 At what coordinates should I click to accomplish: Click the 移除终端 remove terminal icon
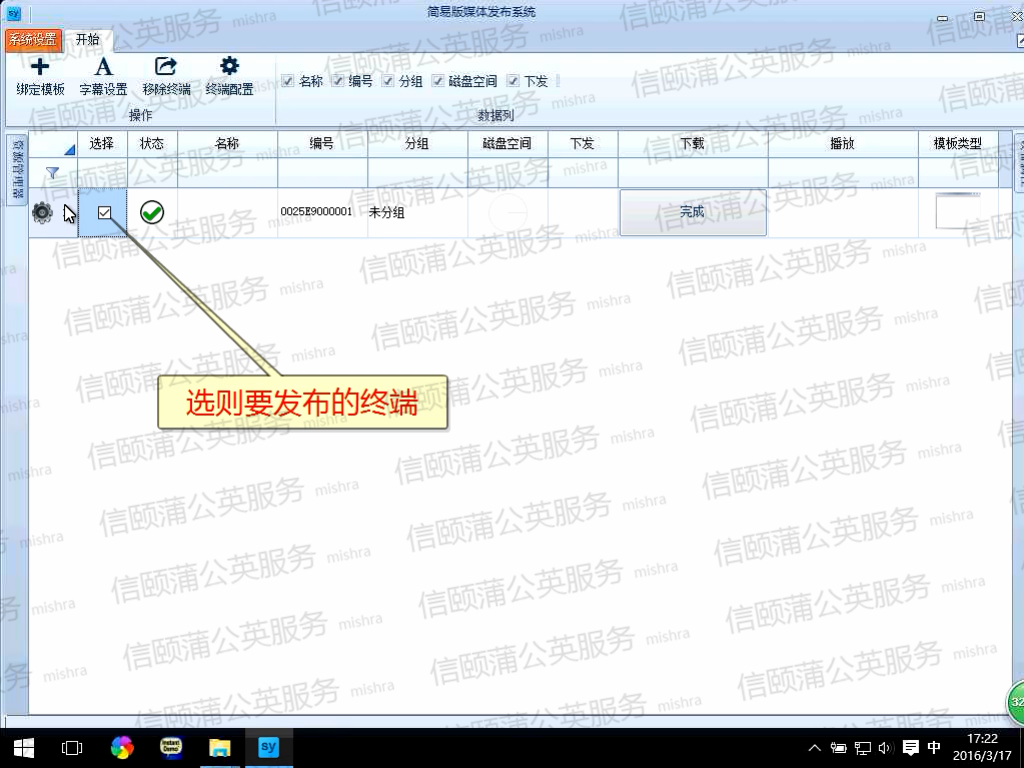(x=166, y=68)
